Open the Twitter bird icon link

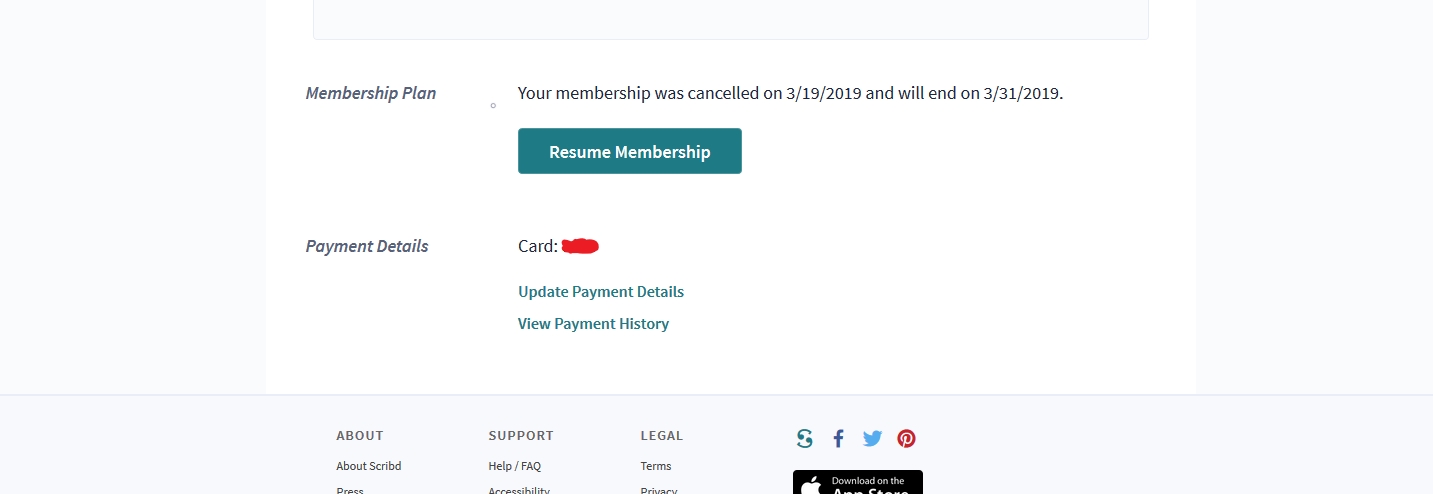point(872,438)
